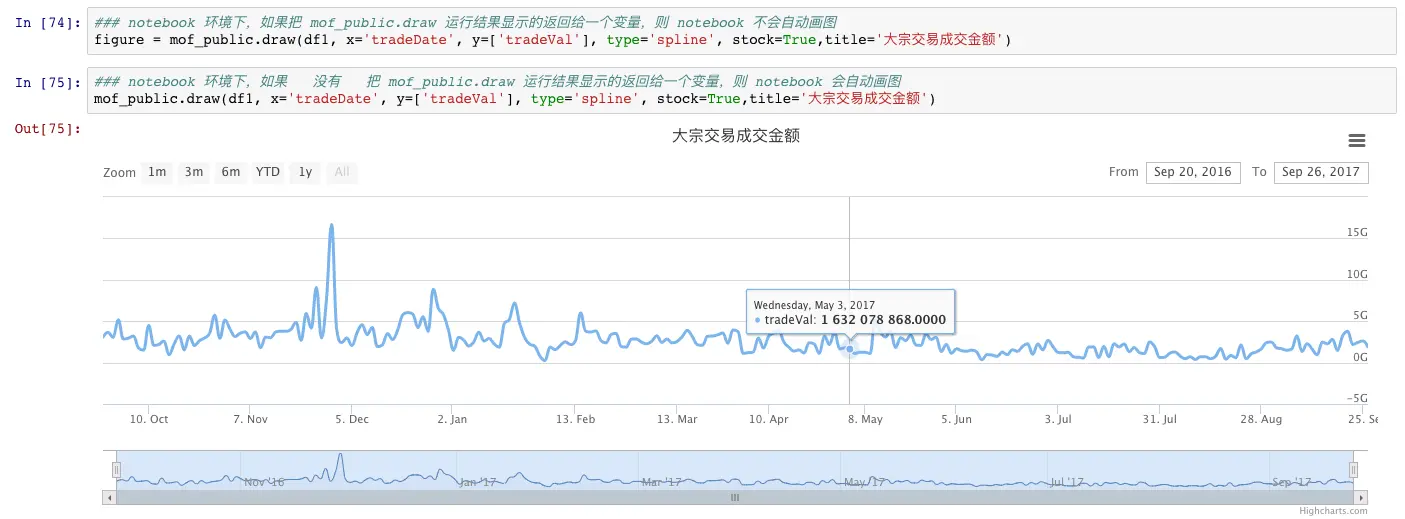Click the highlighted May 3 data point marker
1405x519 pixels.
[849, 348]
